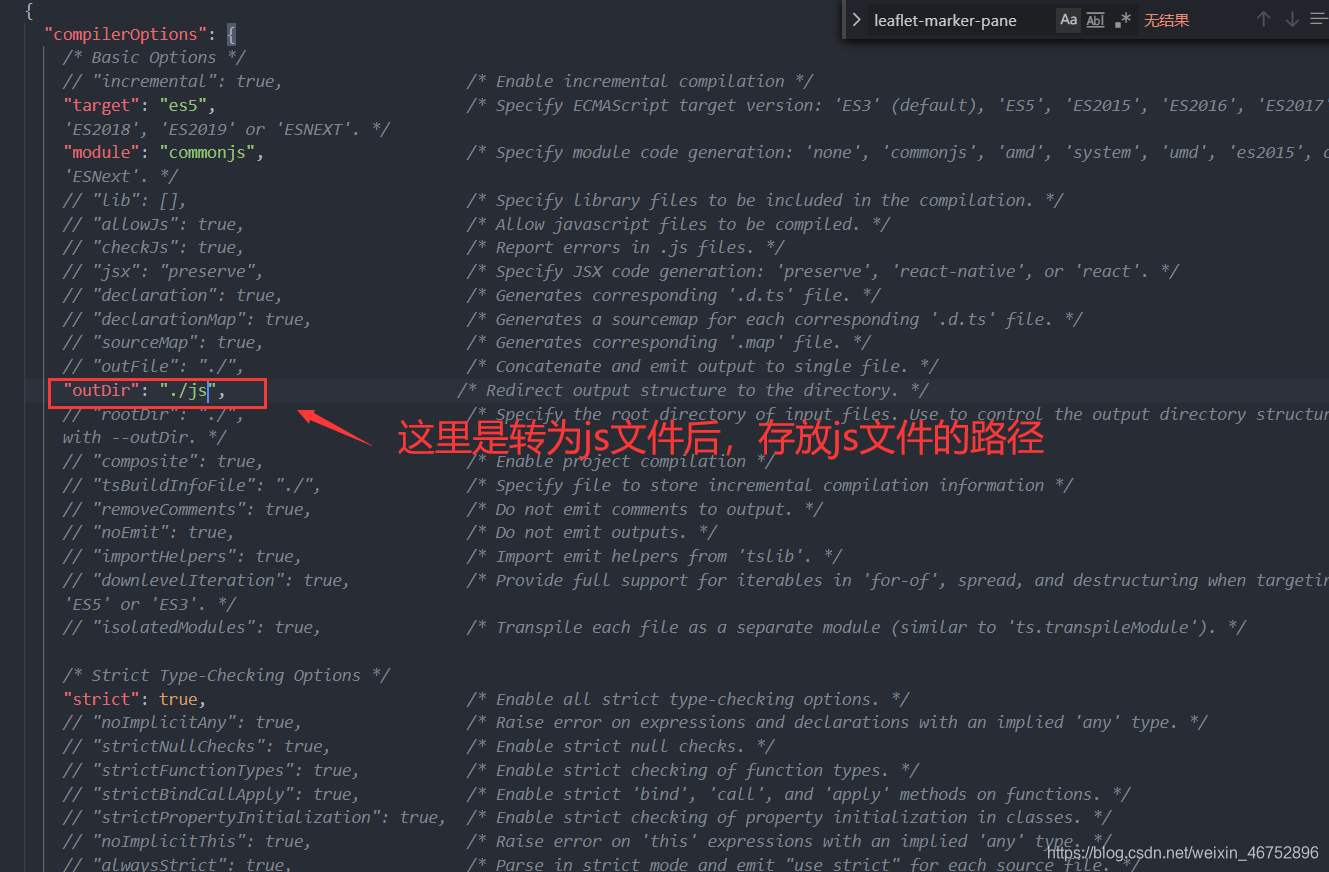This screenshot has height=872, width=1329.
Task: Click the "Report errors in .js files" comment
Action: 626,247
